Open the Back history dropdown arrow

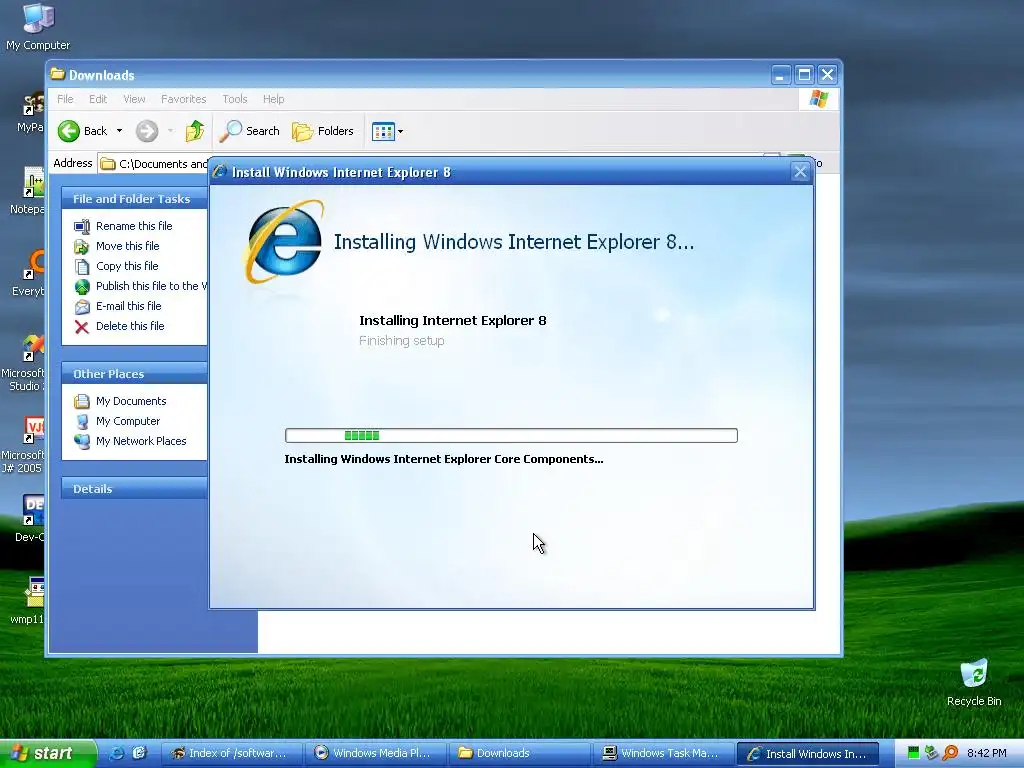(119, 131)
